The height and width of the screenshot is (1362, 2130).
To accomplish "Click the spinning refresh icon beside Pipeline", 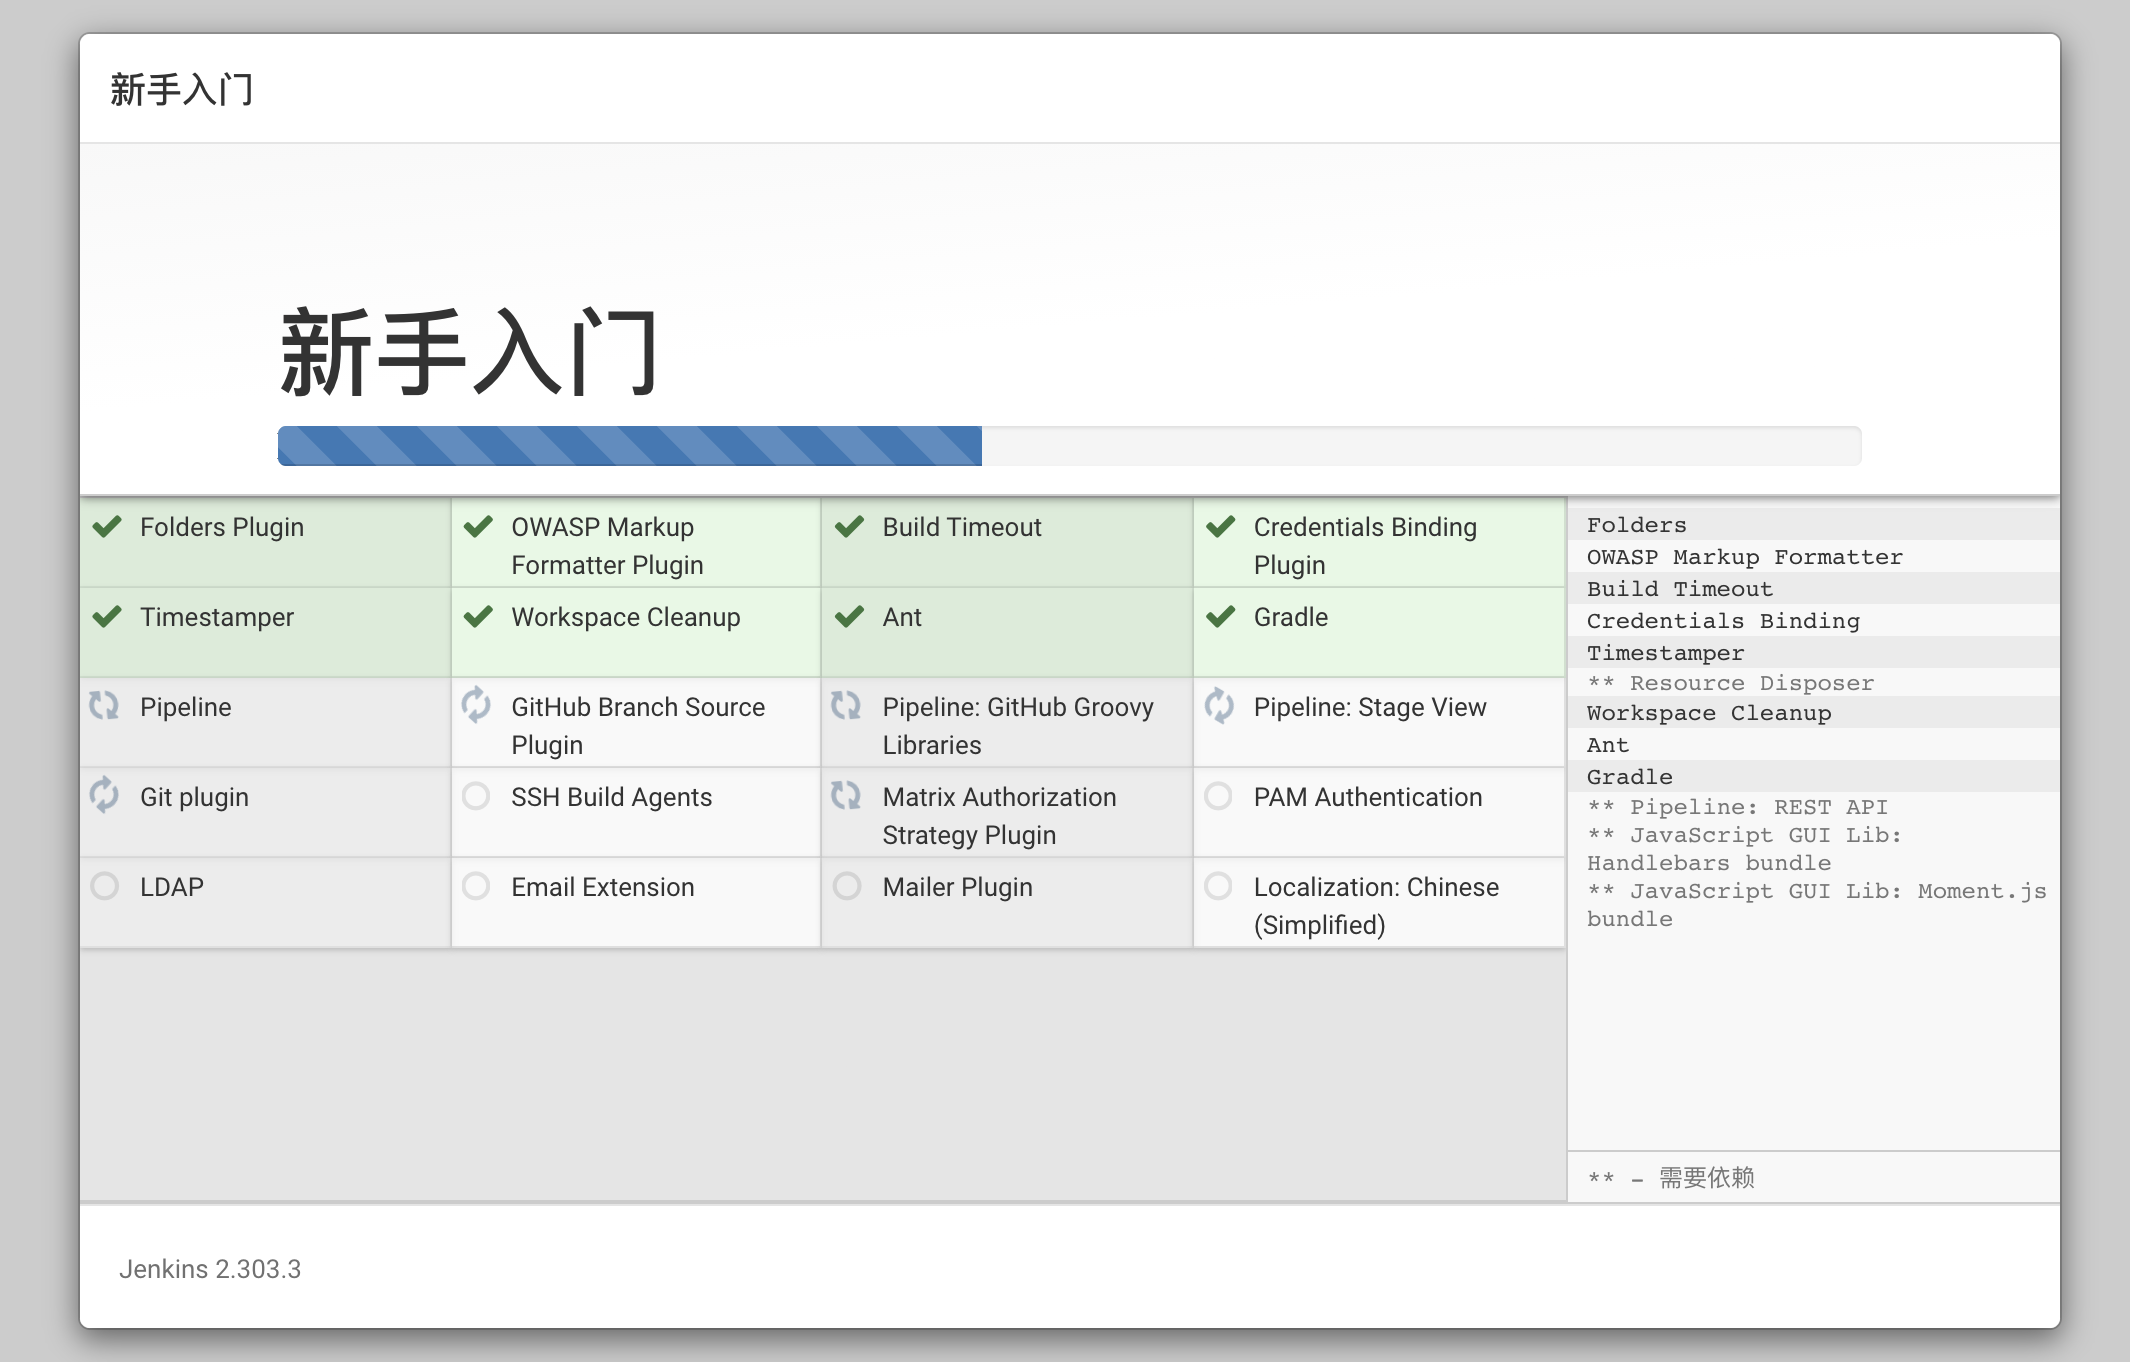I will 105,706.
